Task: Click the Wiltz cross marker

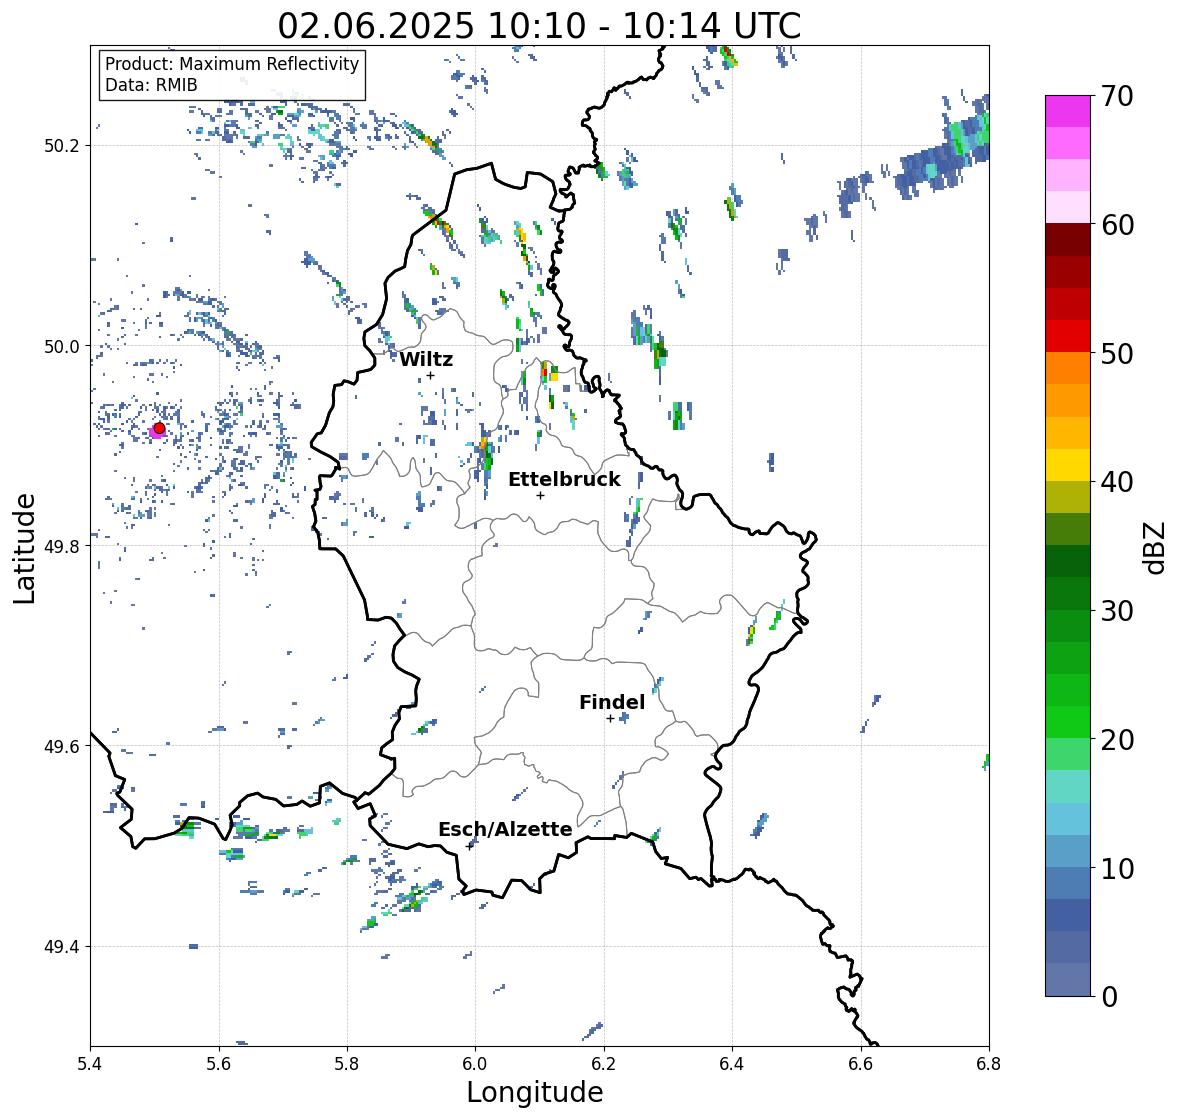Action: (x=430, y=376)
